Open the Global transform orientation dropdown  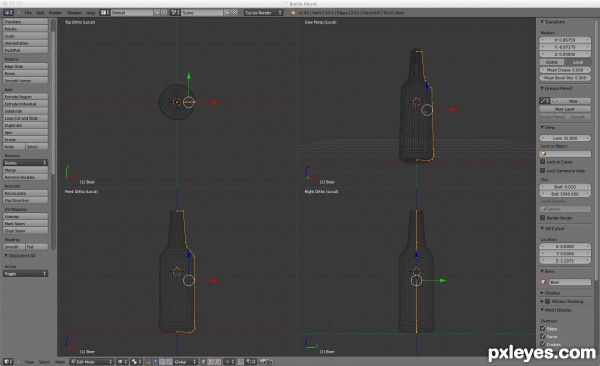pyautogui.click(x=186, y=361)
